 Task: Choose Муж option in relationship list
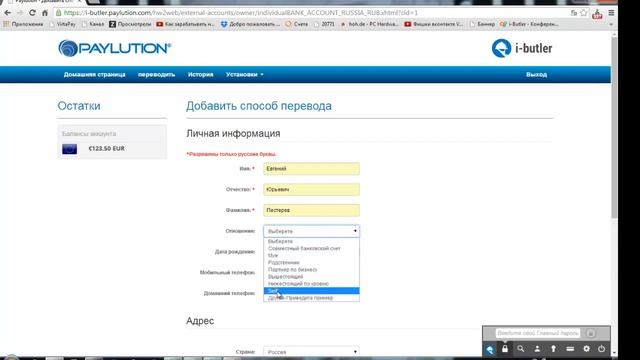click(x=311, y=256)
